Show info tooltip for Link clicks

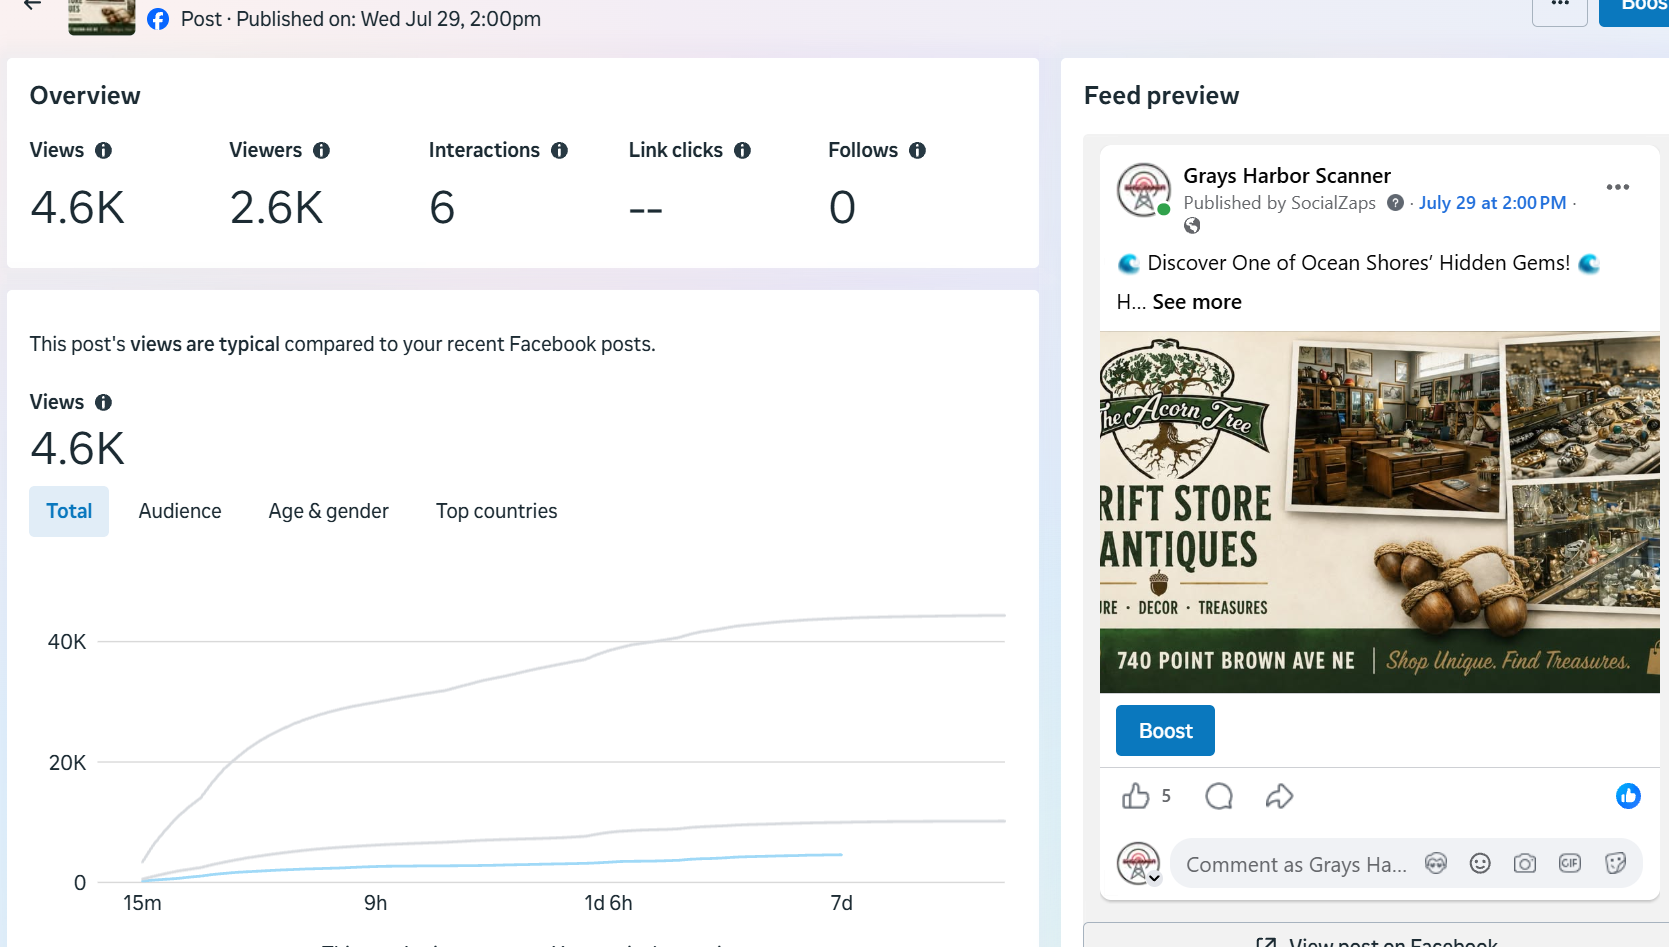[742, 150]
